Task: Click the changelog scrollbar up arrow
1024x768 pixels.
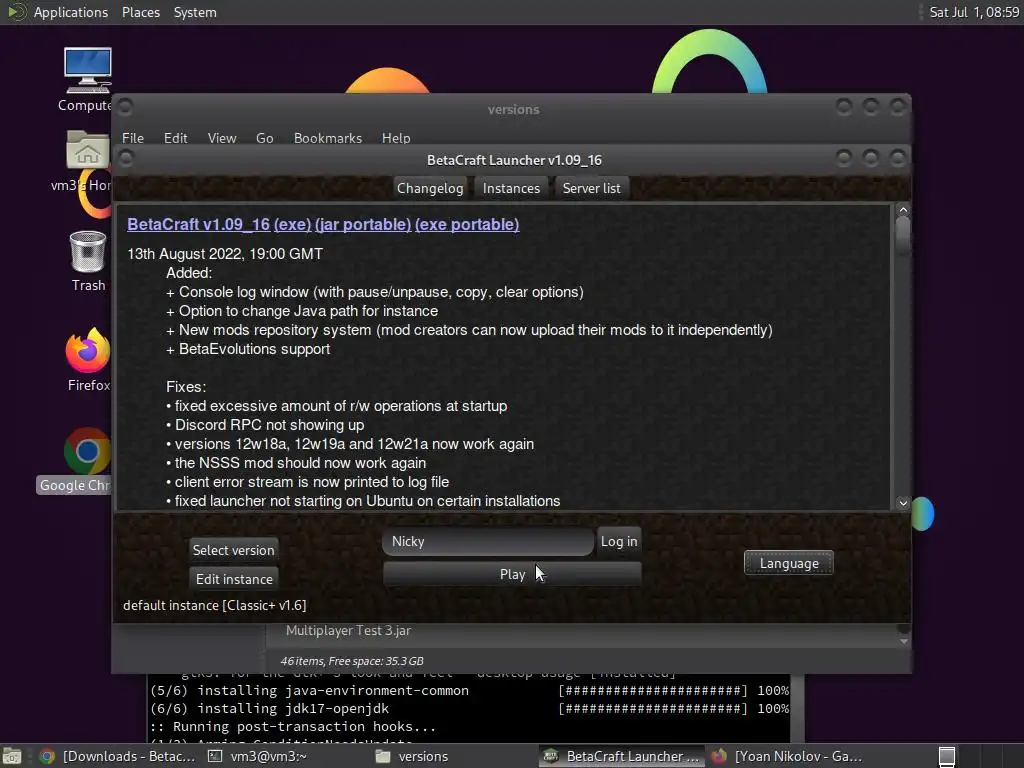Action: pyautogui.click(x=903, y=210)
